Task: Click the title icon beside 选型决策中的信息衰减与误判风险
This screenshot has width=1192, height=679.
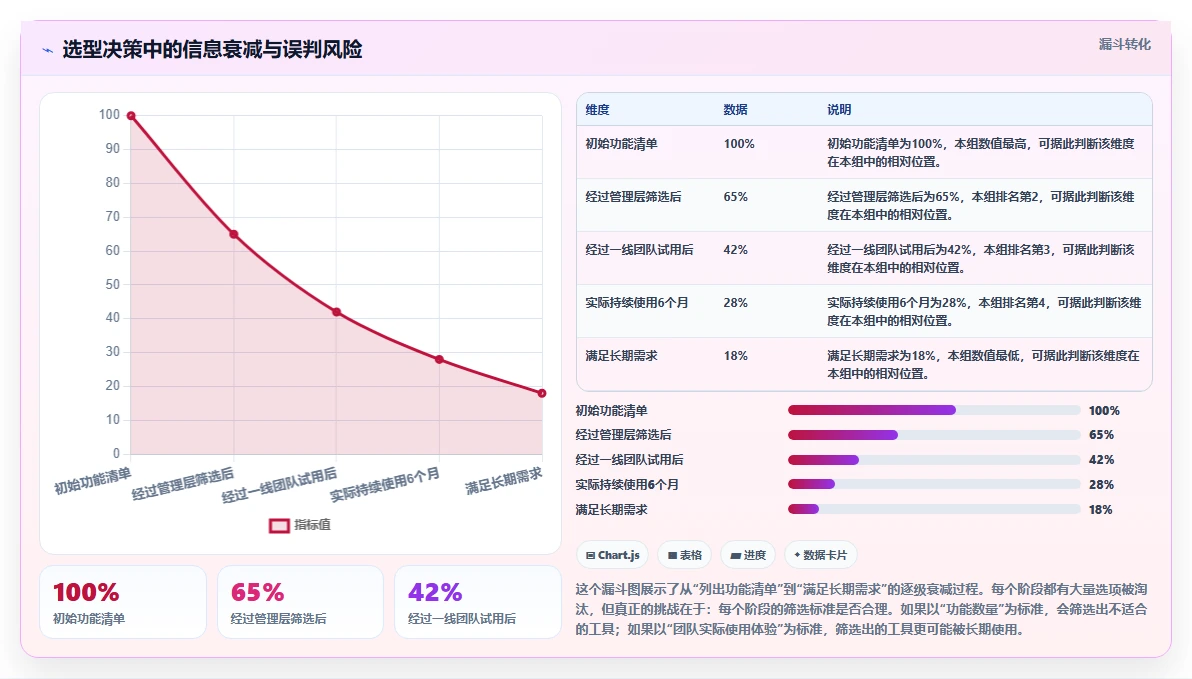Action: click(x=47, y=50)
